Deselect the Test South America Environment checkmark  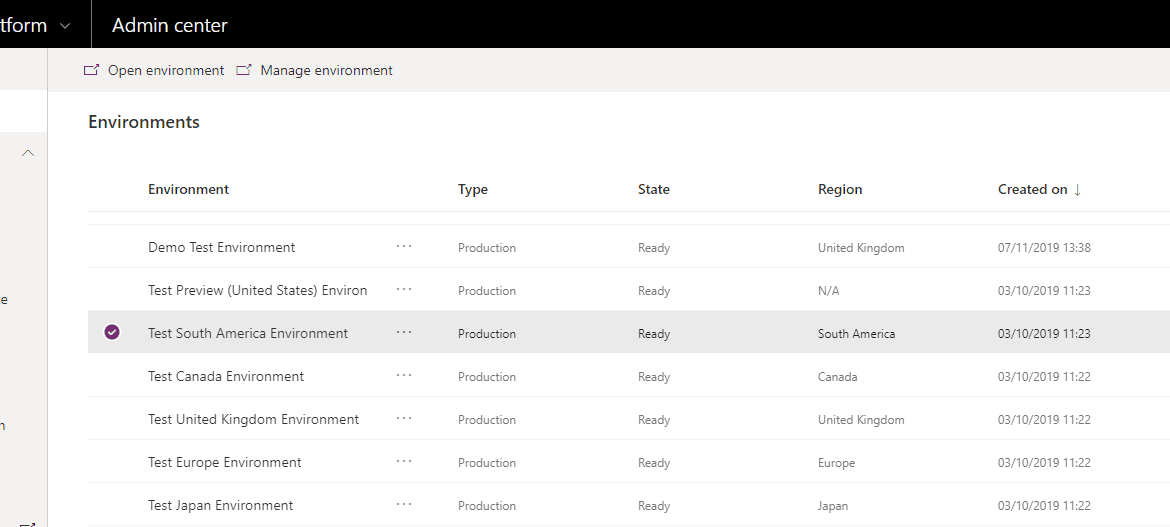coord(112,333)
